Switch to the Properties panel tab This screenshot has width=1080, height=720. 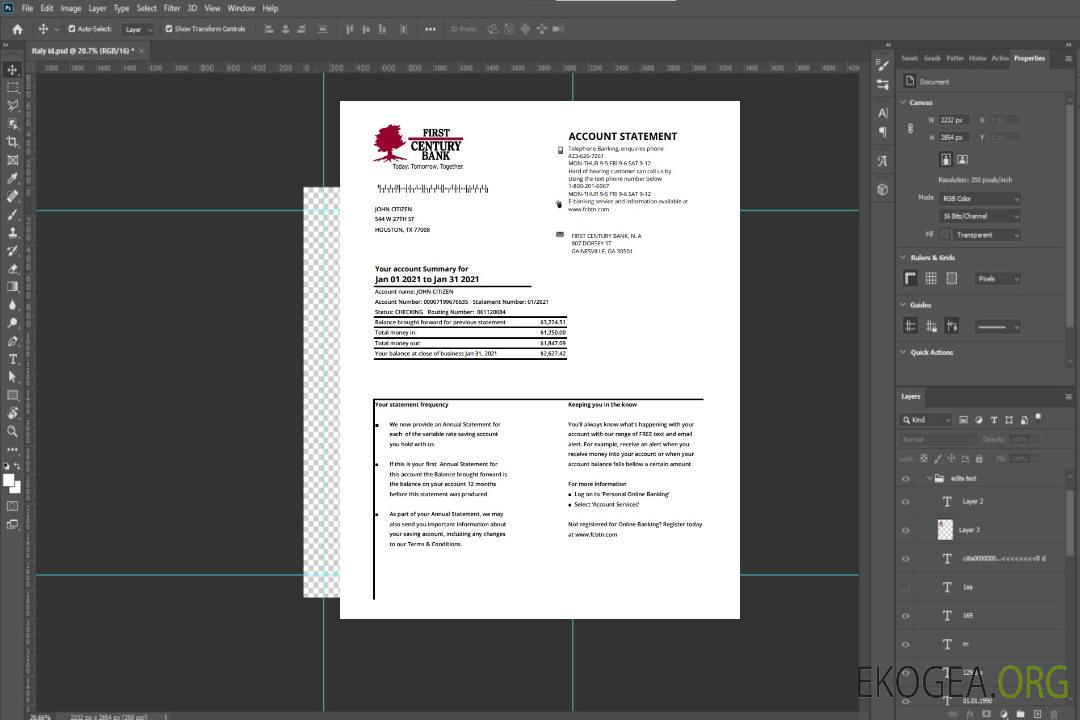1029,59
